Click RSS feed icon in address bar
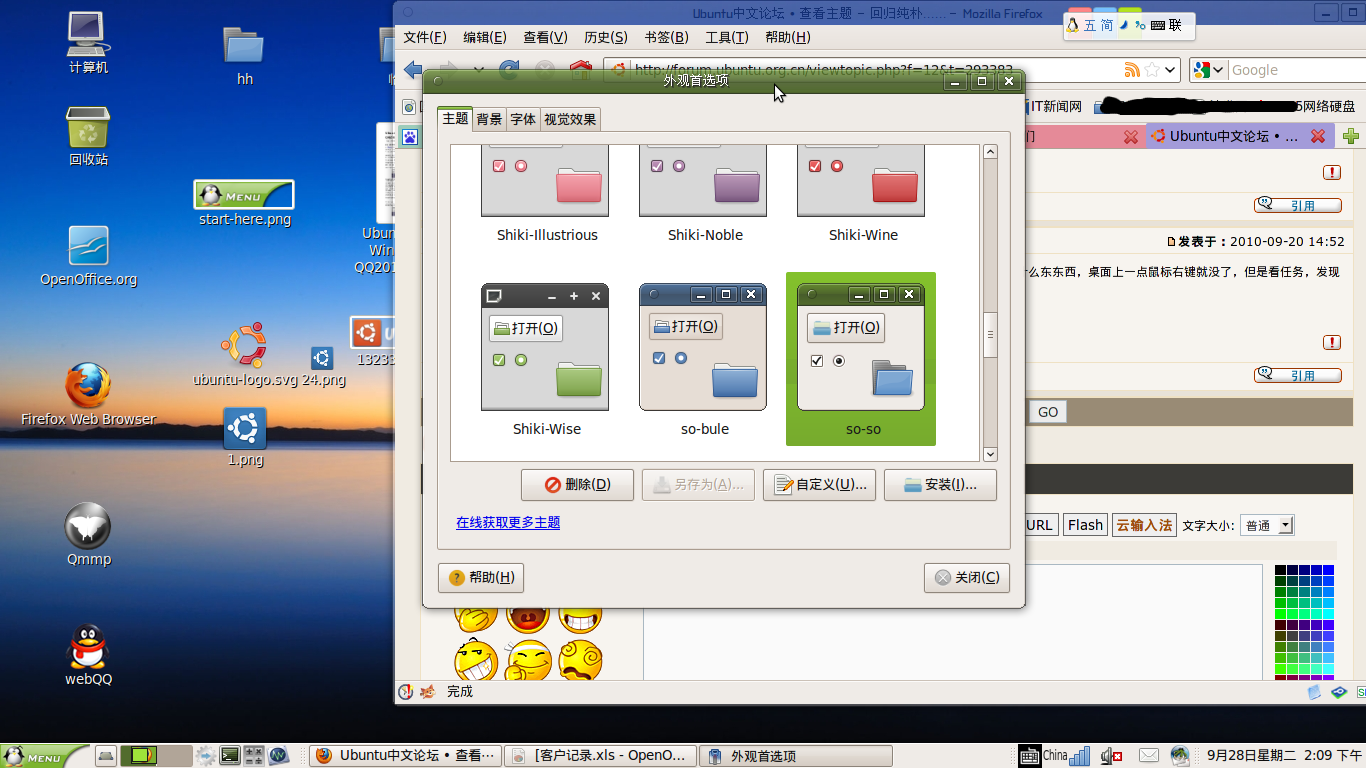This screenshot has width=1366, height=768. (x=1132, y=70)
